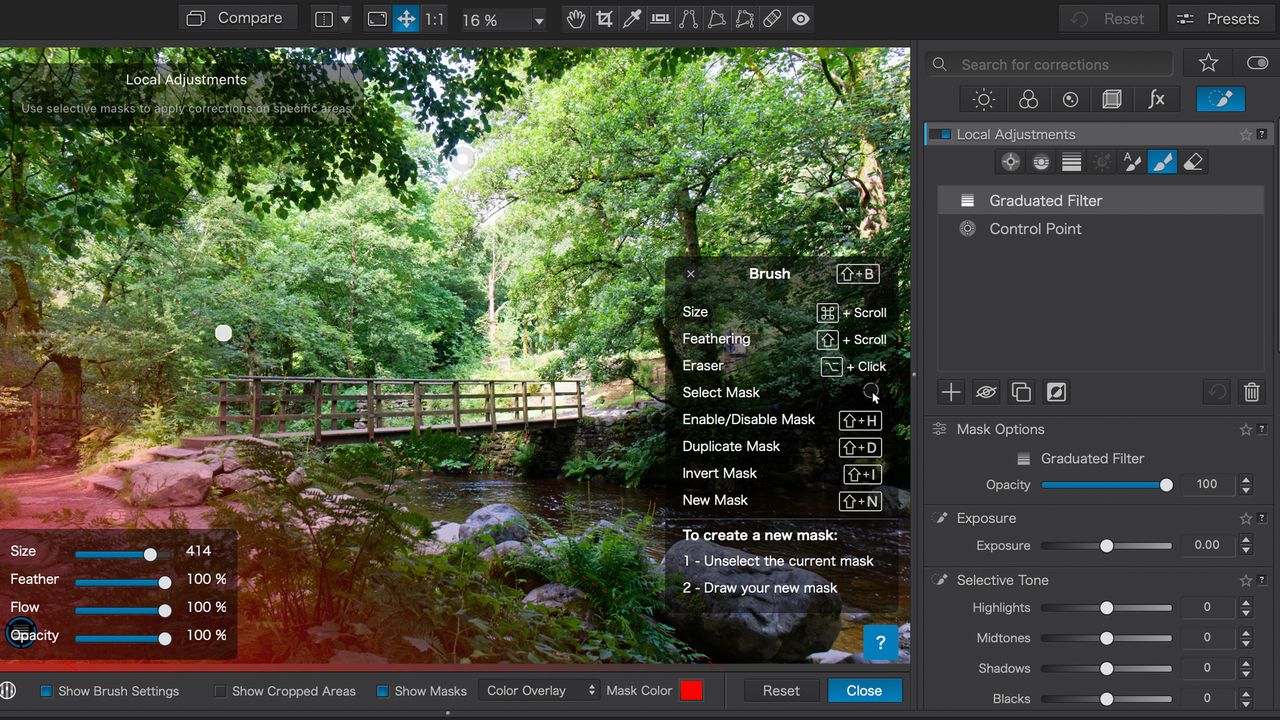Click the red-eye tool in toolbar
Viewport: 1280px width, 720px height.
pos(801,19)
